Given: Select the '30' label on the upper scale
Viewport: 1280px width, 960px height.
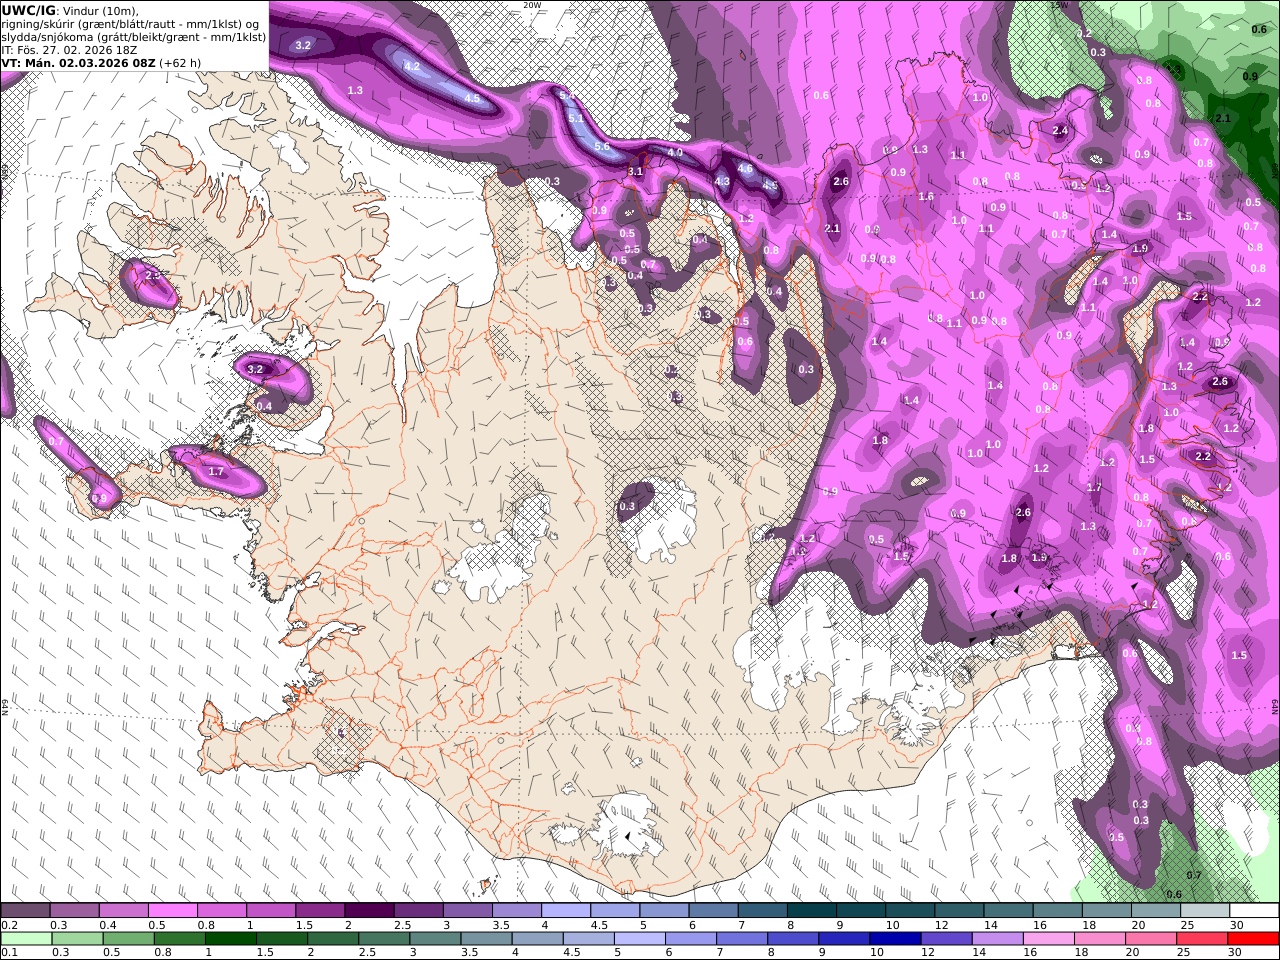Looking at the screenshot, I should tap(1236, 925).
